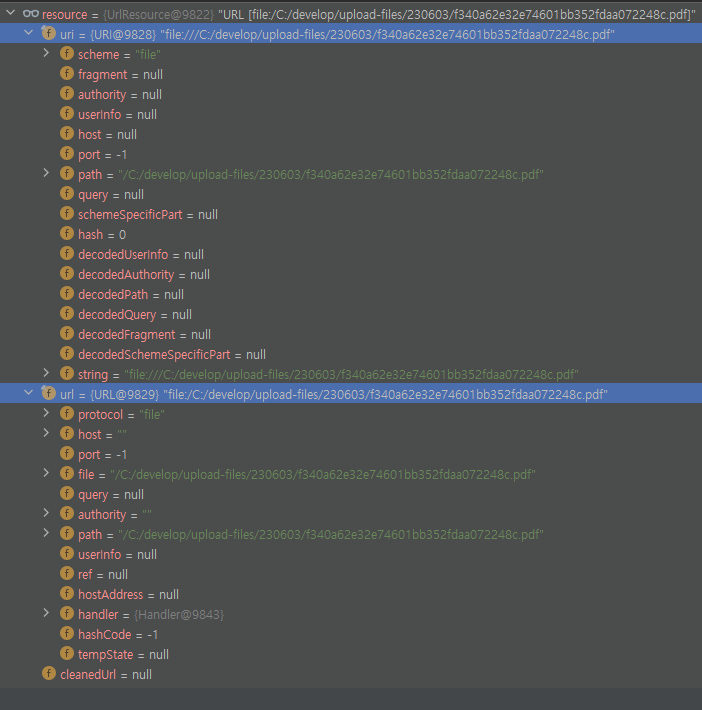The height and width of the screenshot is (710, 702).
Task: Select the query = null row under url
Action: [x=351, y=494]
